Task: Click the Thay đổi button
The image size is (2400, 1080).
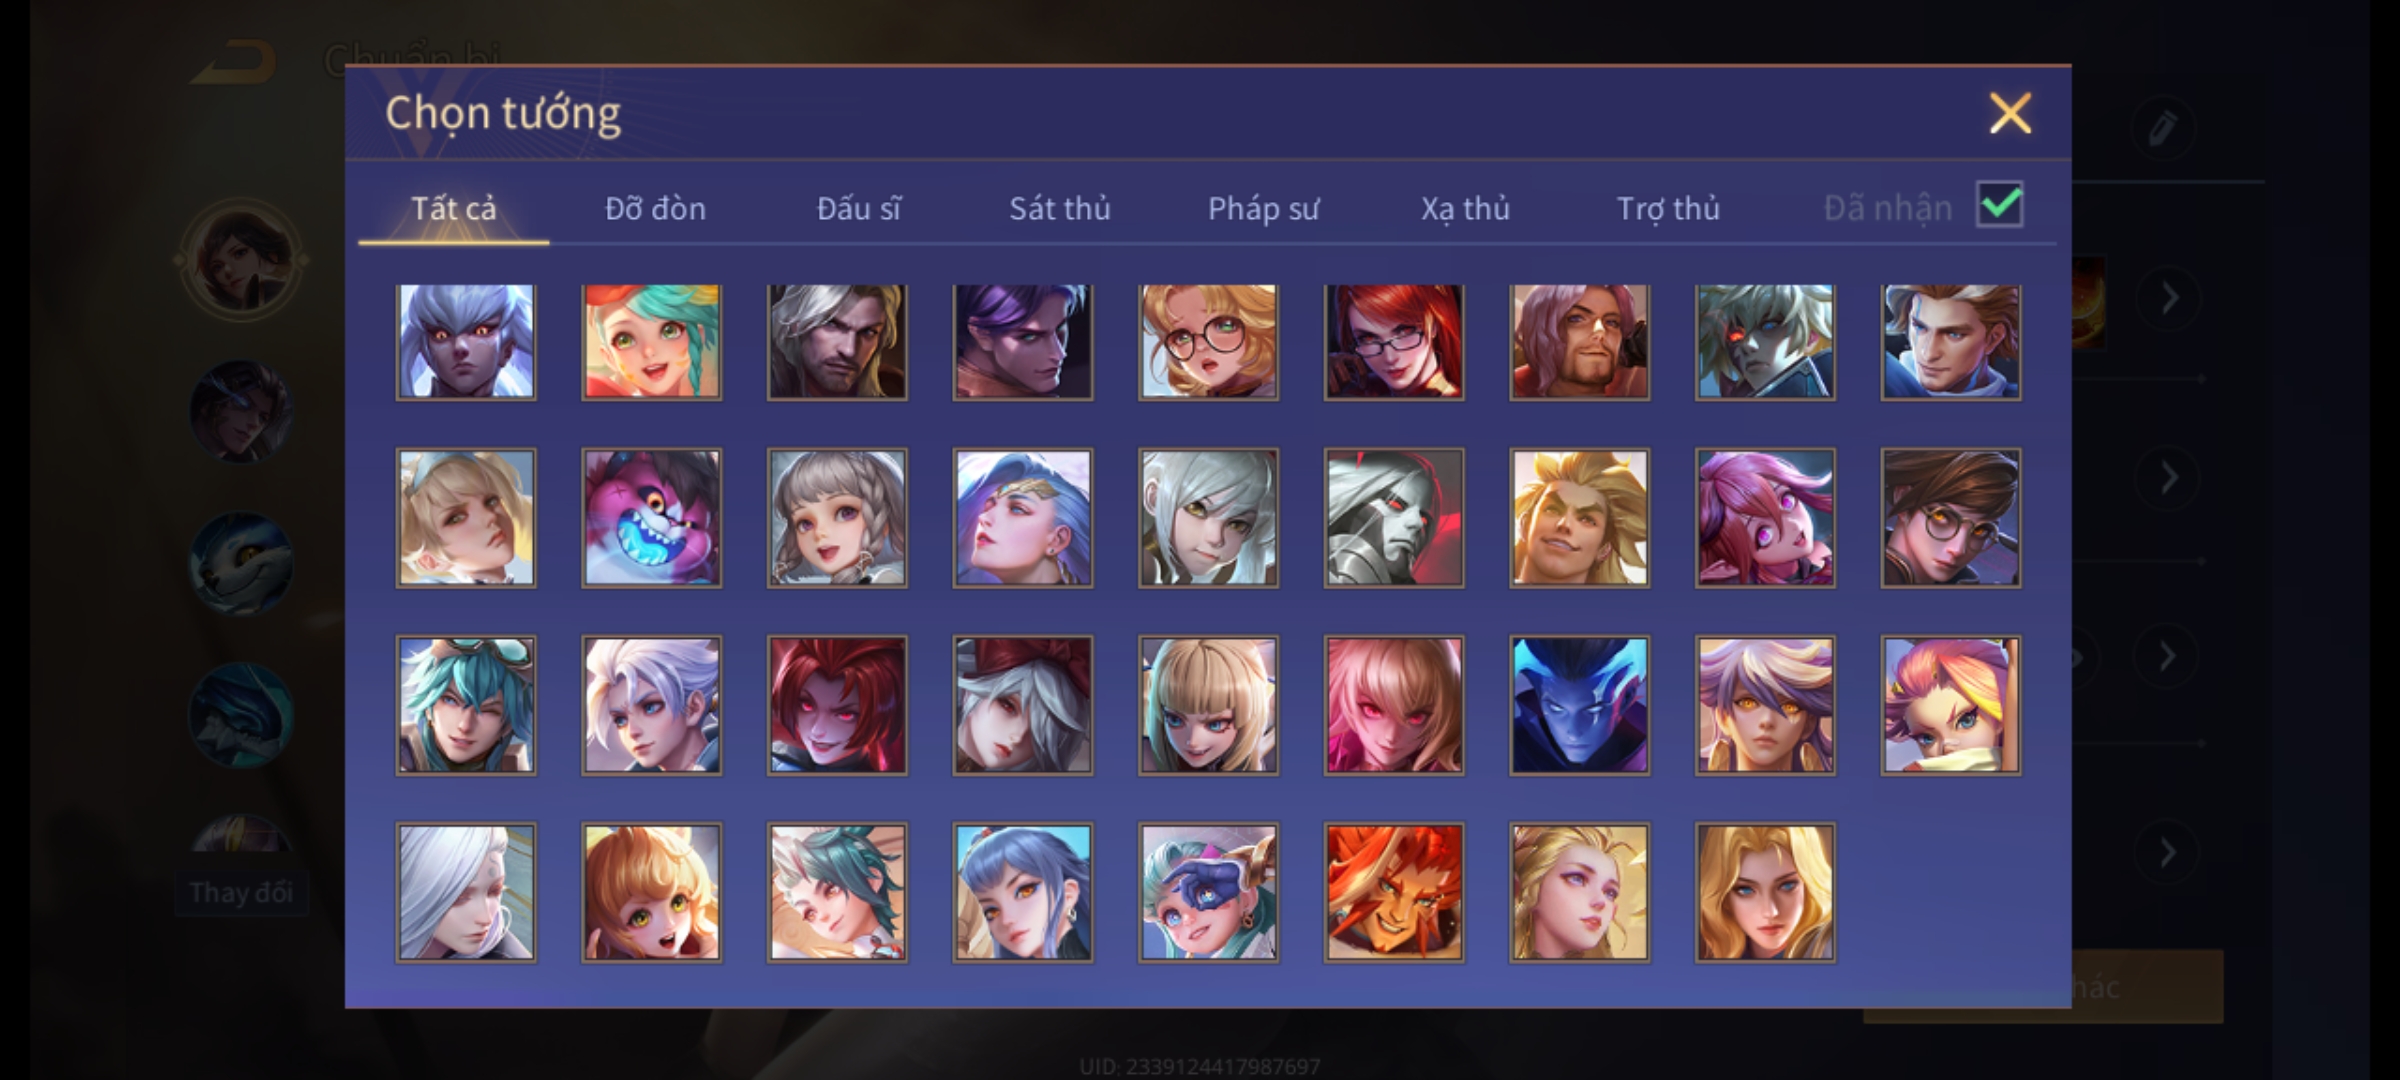Action: click(x=241, y=892)
